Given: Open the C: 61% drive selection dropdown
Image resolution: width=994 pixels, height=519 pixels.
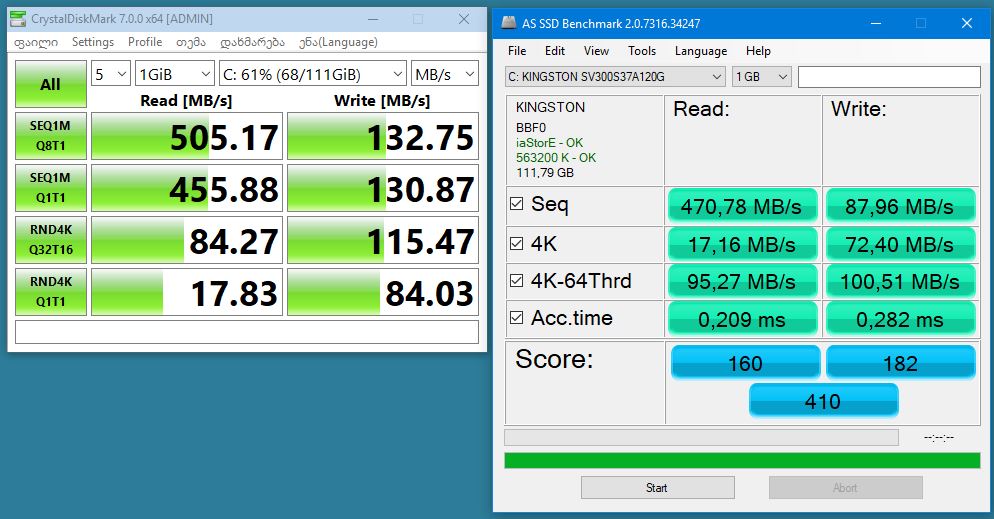Looking at the screenshot, I should (x=313, y=74).
